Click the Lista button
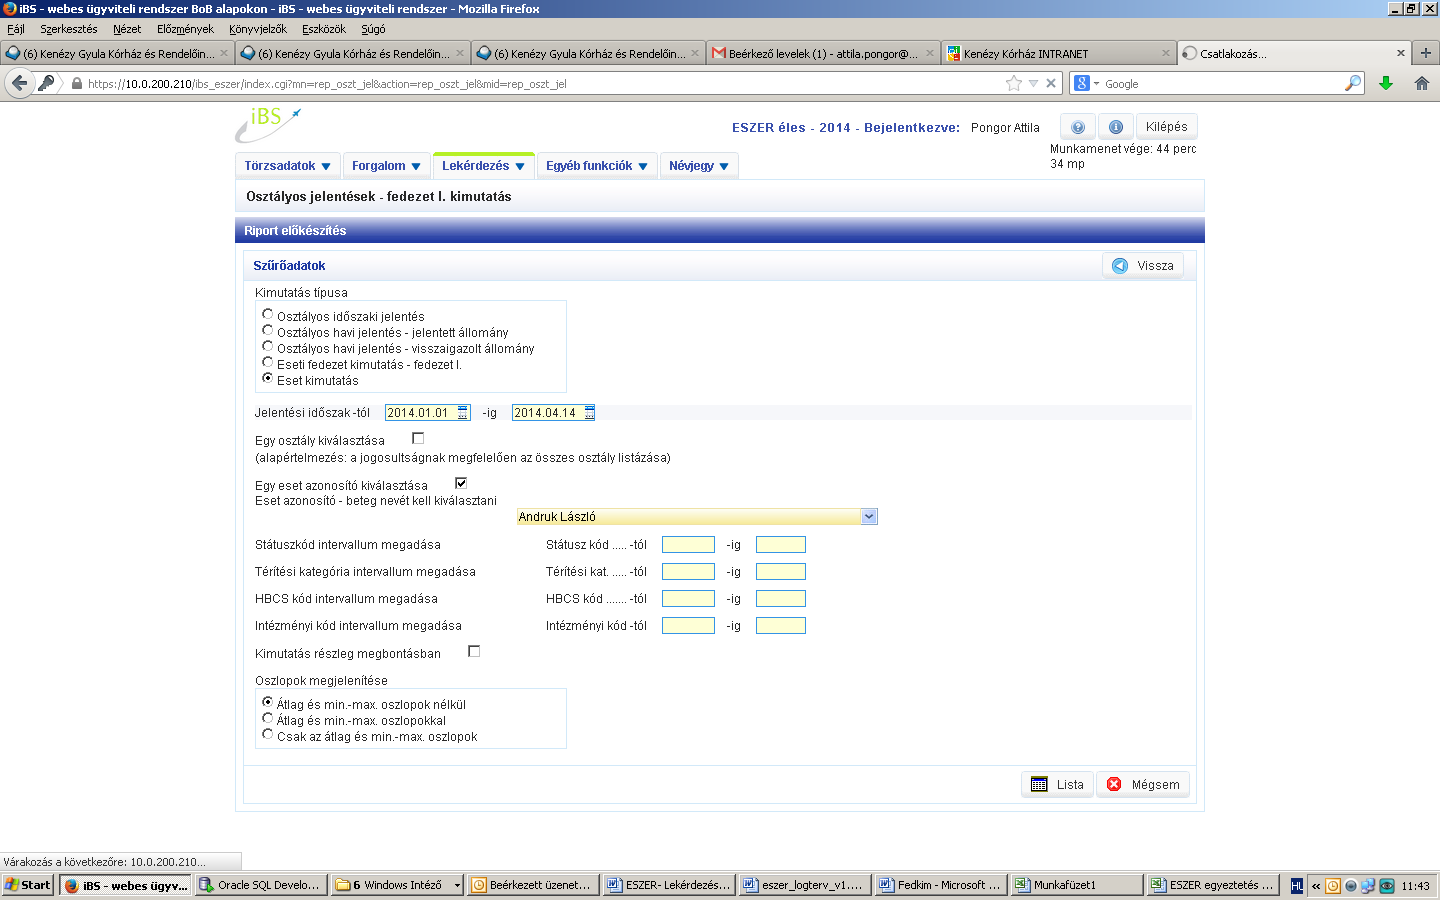The image size is (1440, 900). 1057,784
